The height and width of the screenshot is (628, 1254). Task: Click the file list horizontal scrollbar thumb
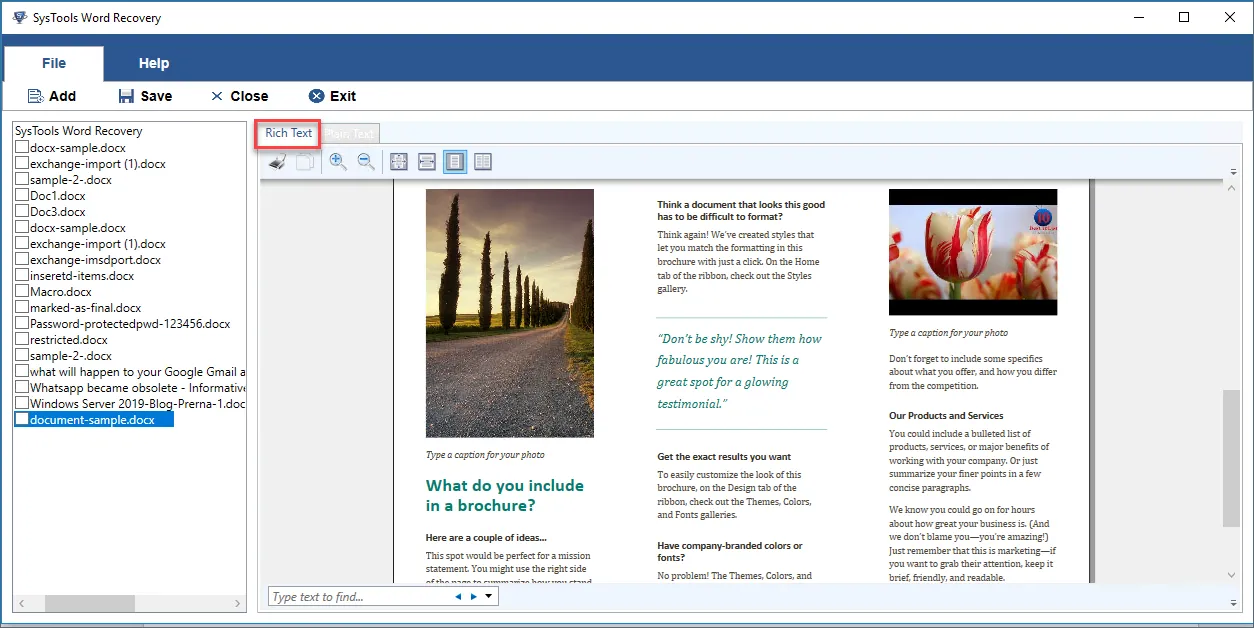coord(89,604)
